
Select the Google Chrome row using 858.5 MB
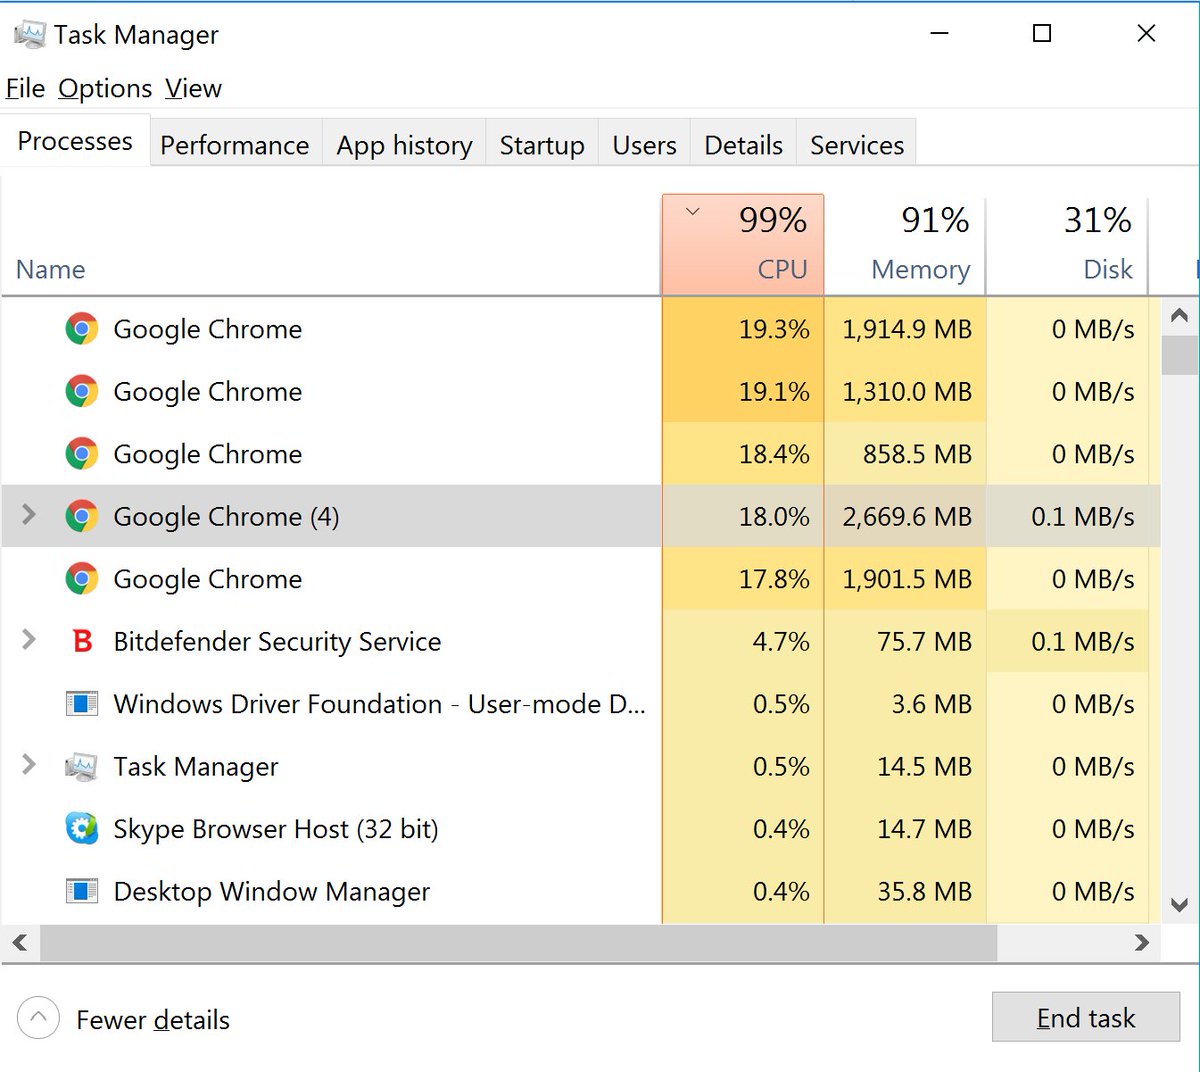tap(581, 454)
